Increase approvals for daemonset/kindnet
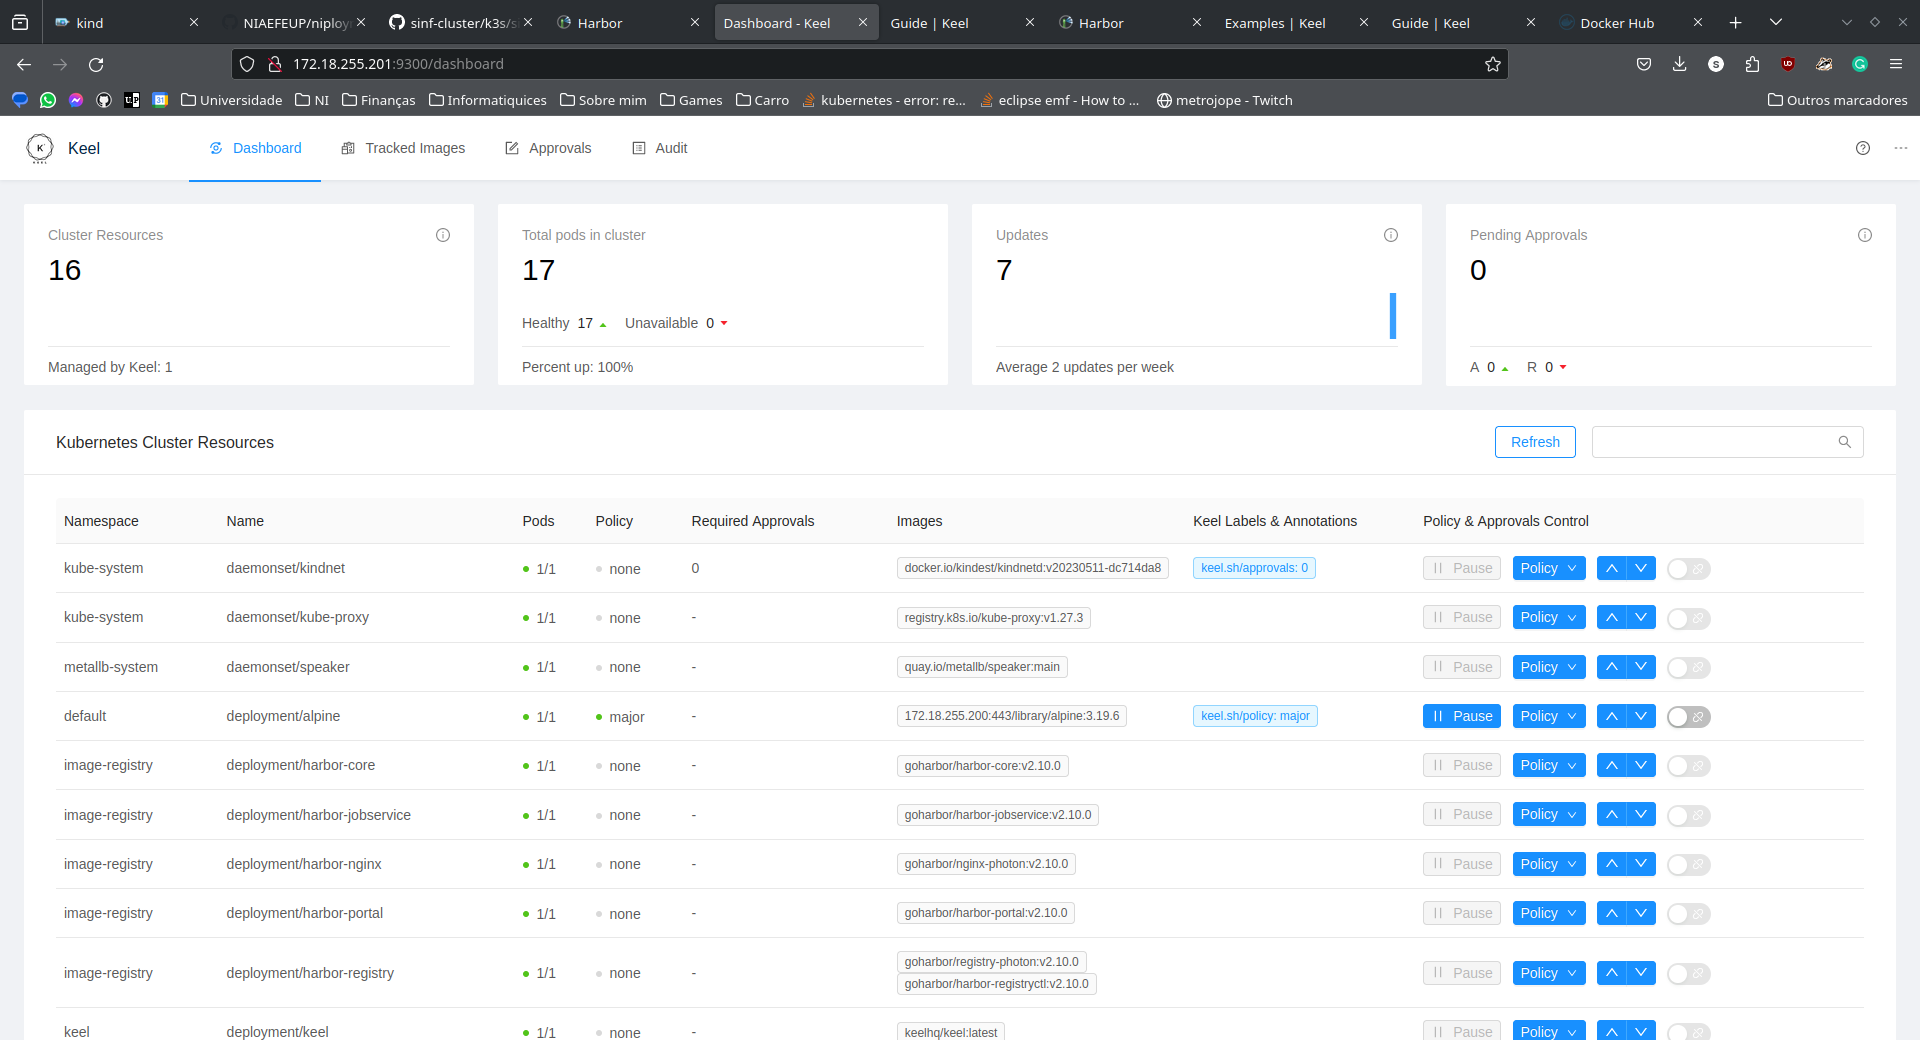The image size is (1920, 1040). (x=1611, y=568)
